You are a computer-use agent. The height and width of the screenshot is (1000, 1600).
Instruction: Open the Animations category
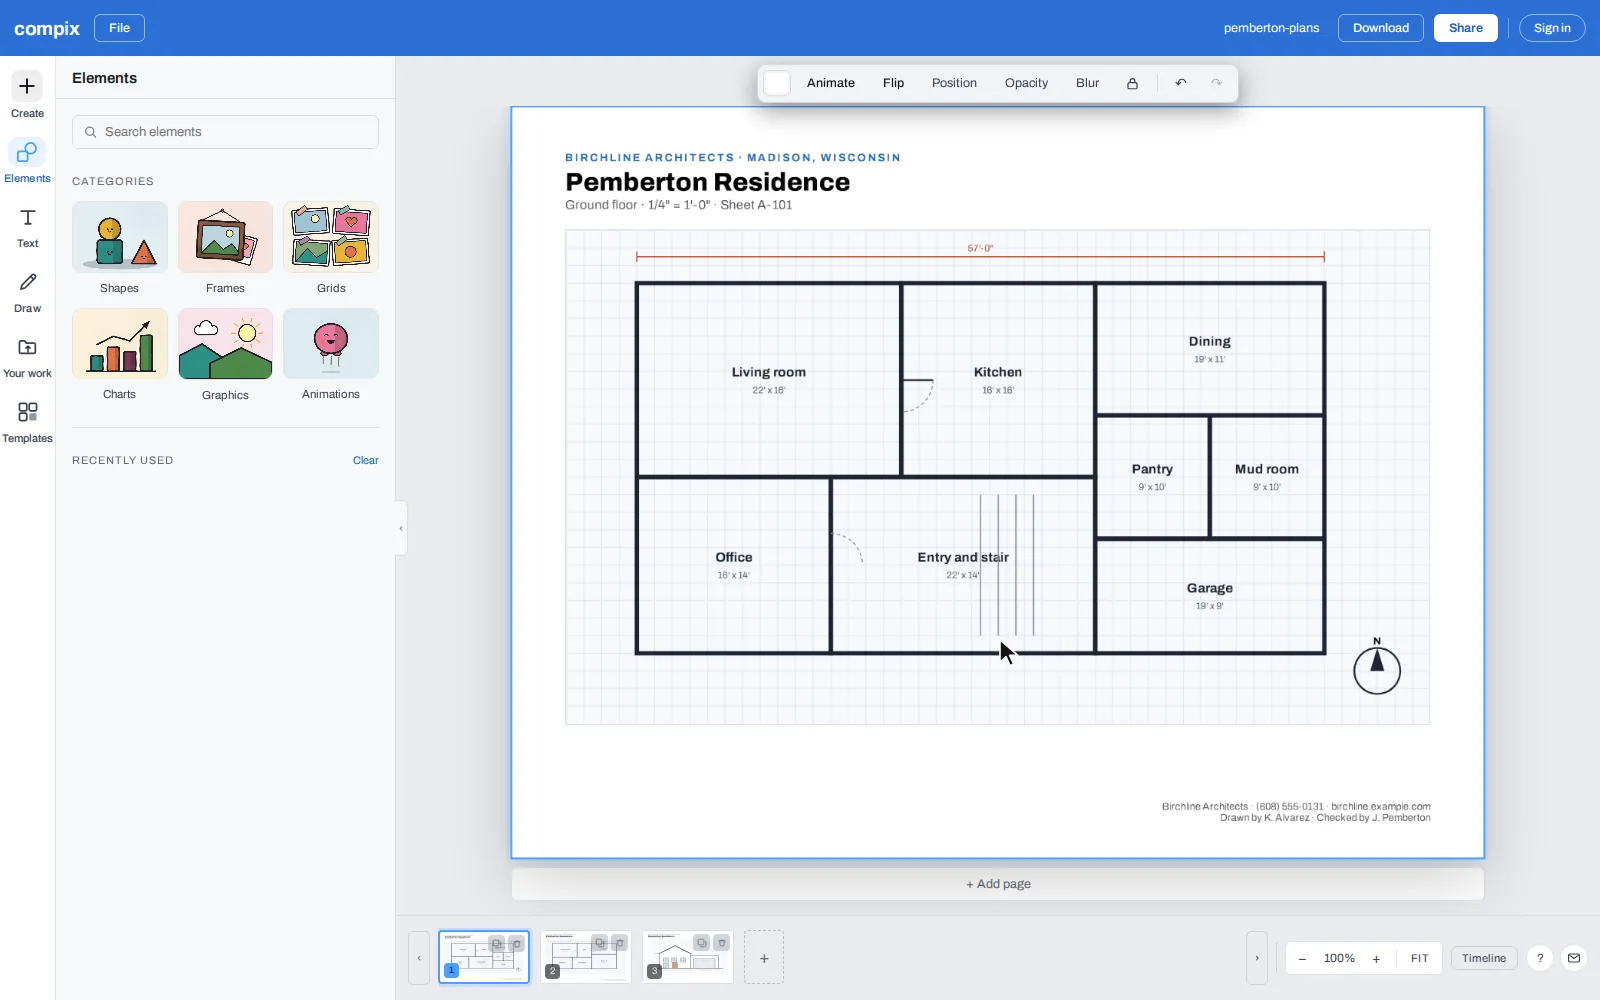331,355
